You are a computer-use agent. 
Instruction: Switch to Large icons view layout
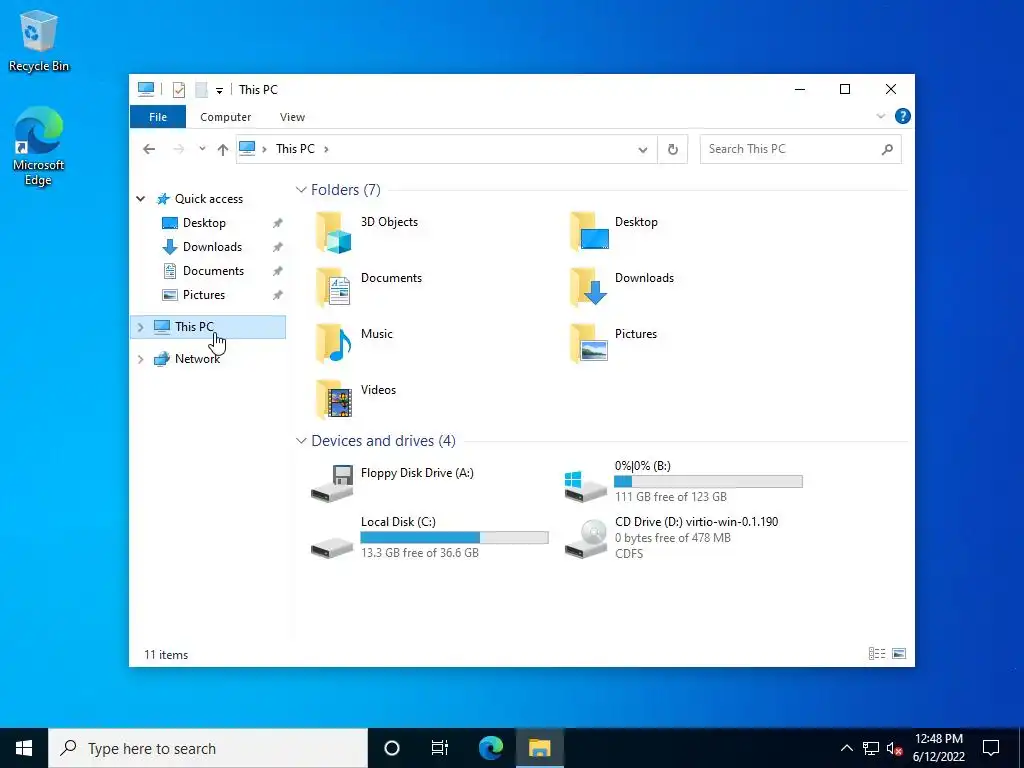click(x=899, y=654)
